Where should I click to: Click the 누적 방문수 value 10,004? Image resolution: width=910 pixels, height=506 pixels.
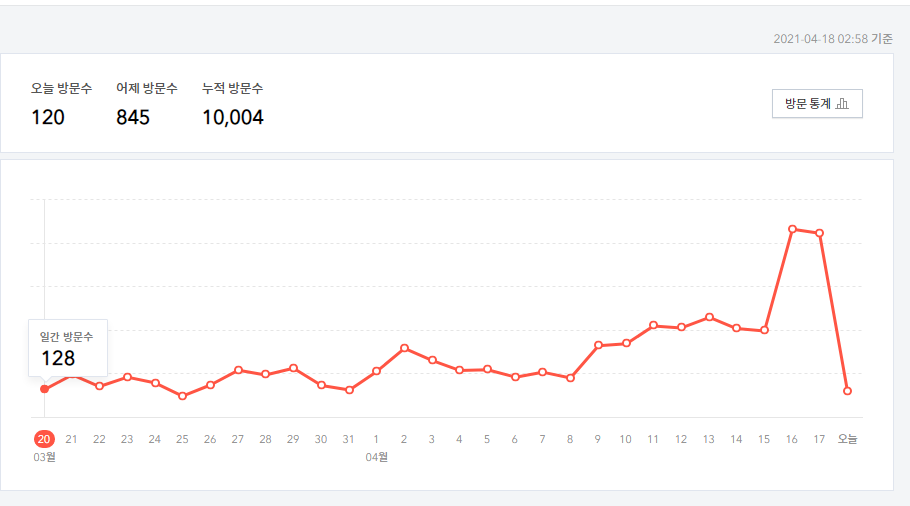(x=233, y=117)
